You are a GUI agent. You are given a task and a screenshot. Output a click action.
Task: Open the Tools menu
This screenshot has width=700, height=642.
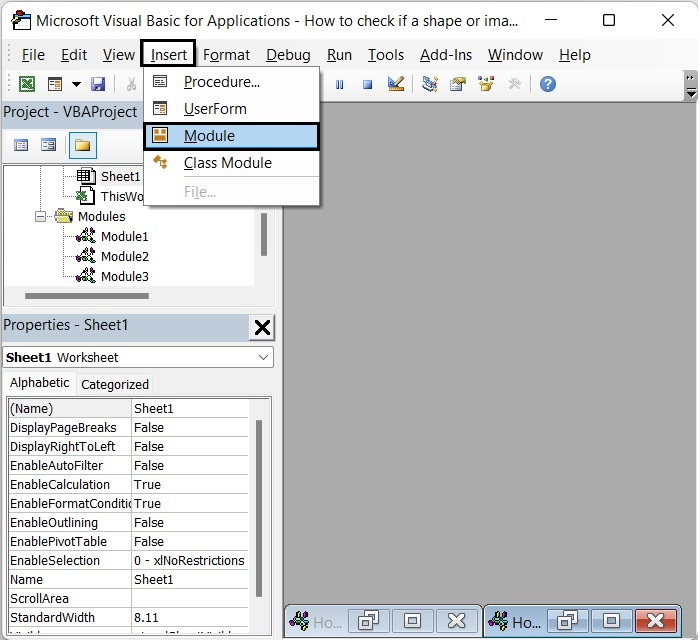pos(386,54)
